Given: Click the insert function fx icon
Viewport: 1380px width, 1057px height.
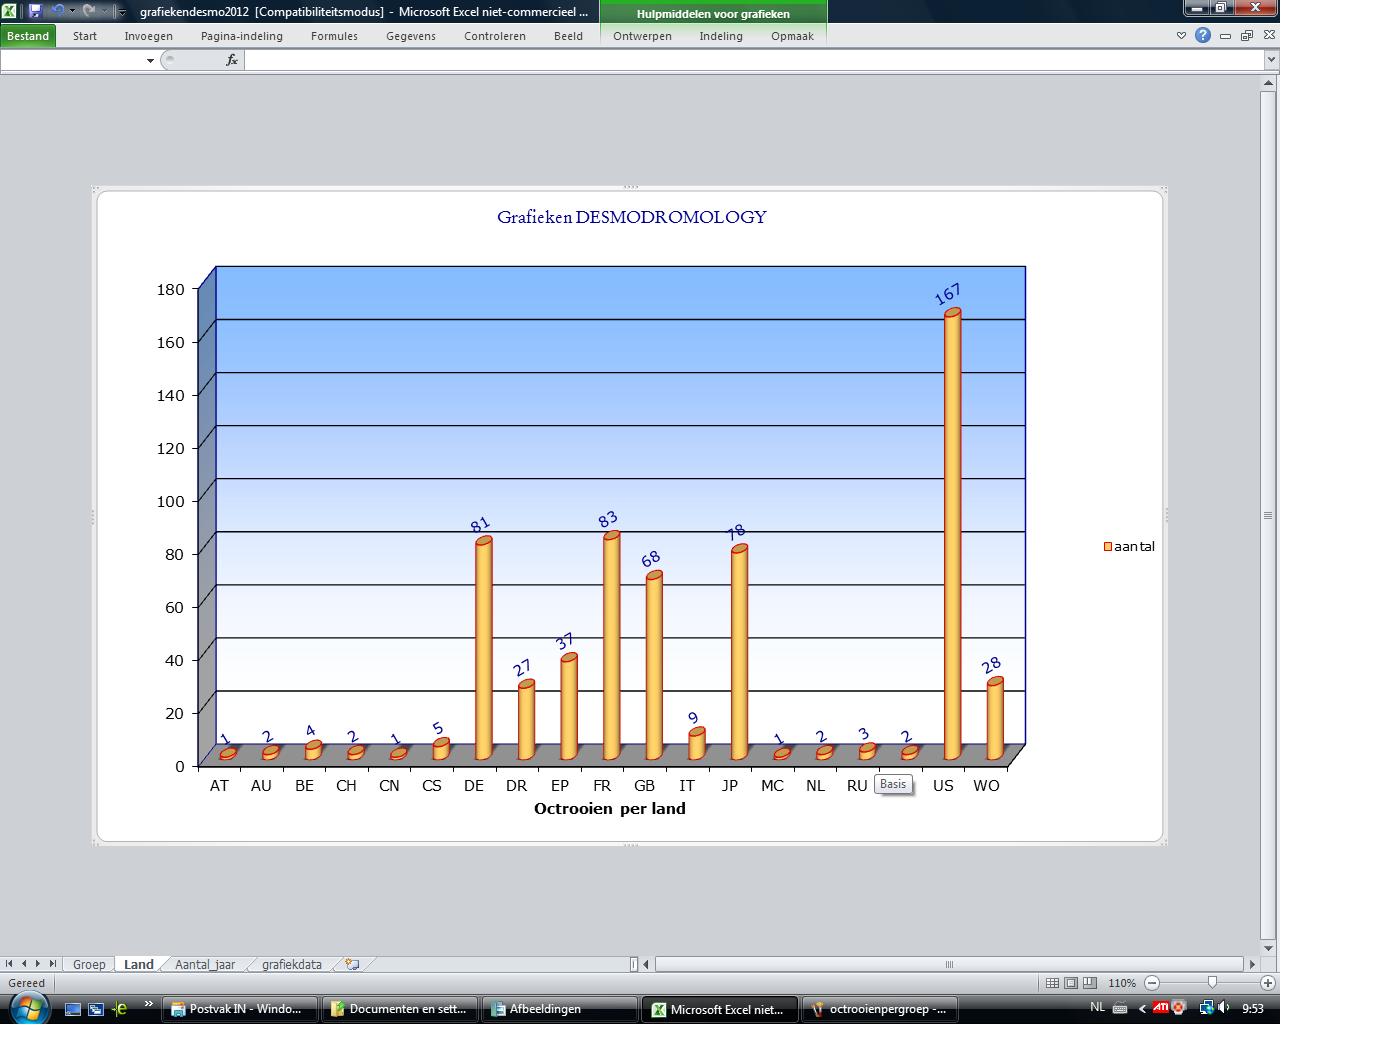Looking at the screenshot, I should click(x=232, y=60).
